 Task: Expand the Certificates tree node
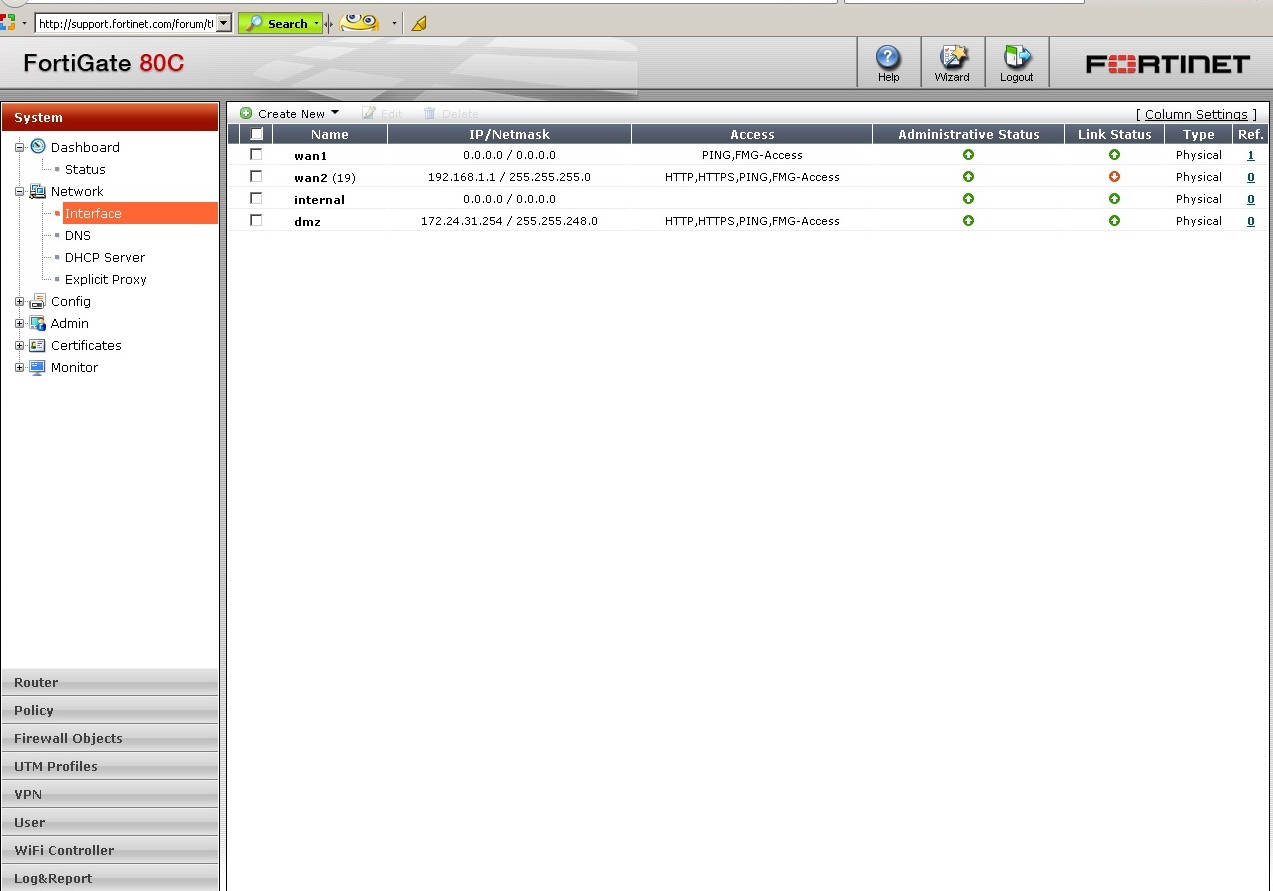[x=19, y=345]
